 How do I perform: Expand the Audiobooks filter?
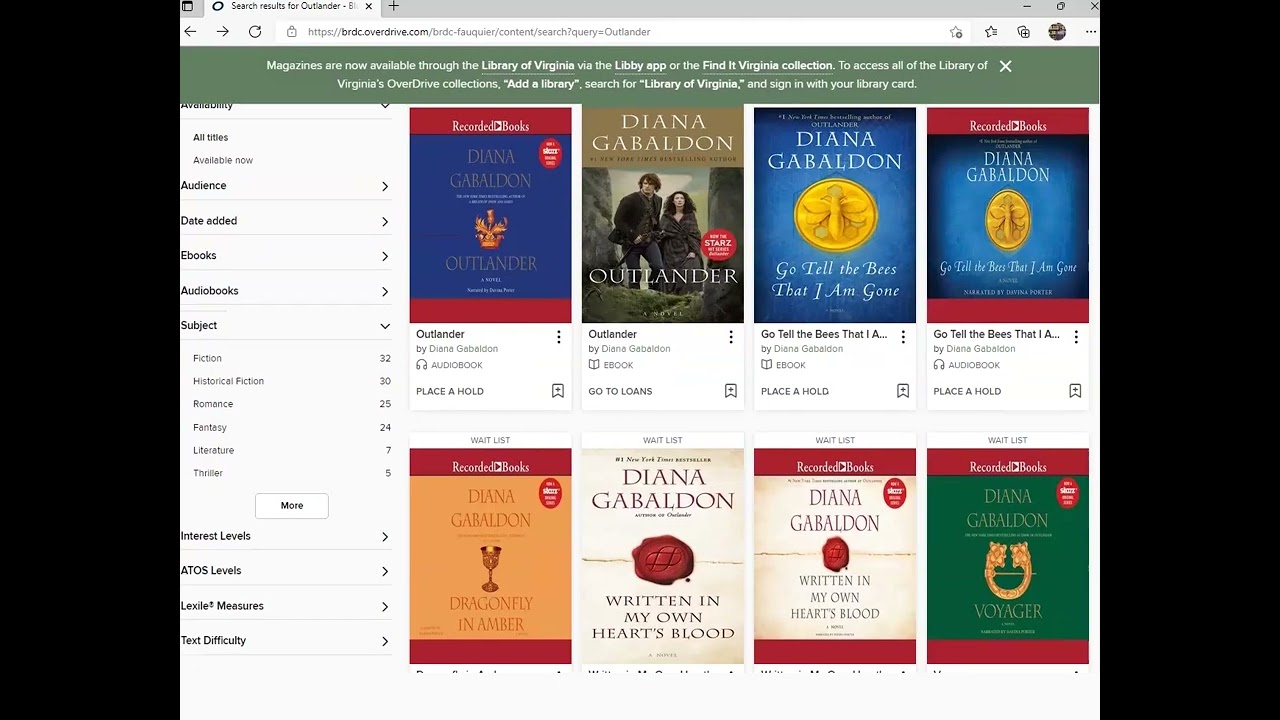pos(285,291)
